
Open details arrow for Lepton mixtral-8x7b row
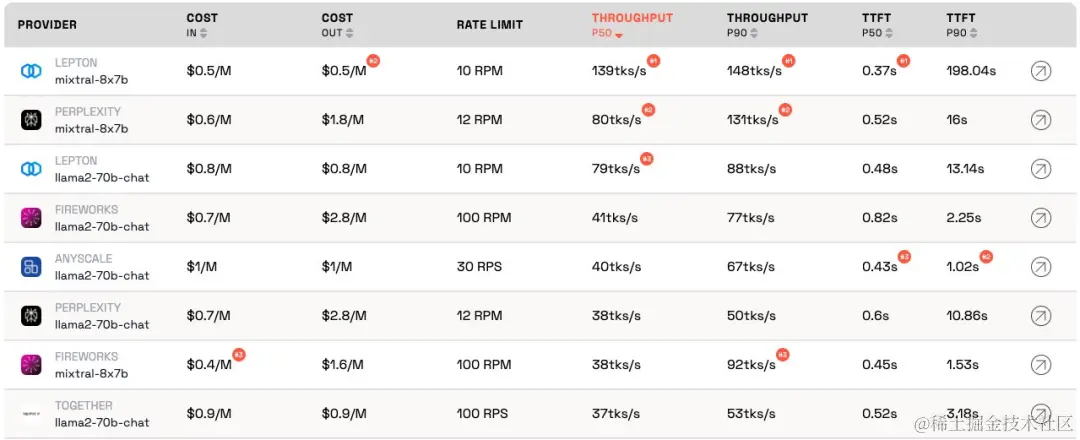(1041, 71)
